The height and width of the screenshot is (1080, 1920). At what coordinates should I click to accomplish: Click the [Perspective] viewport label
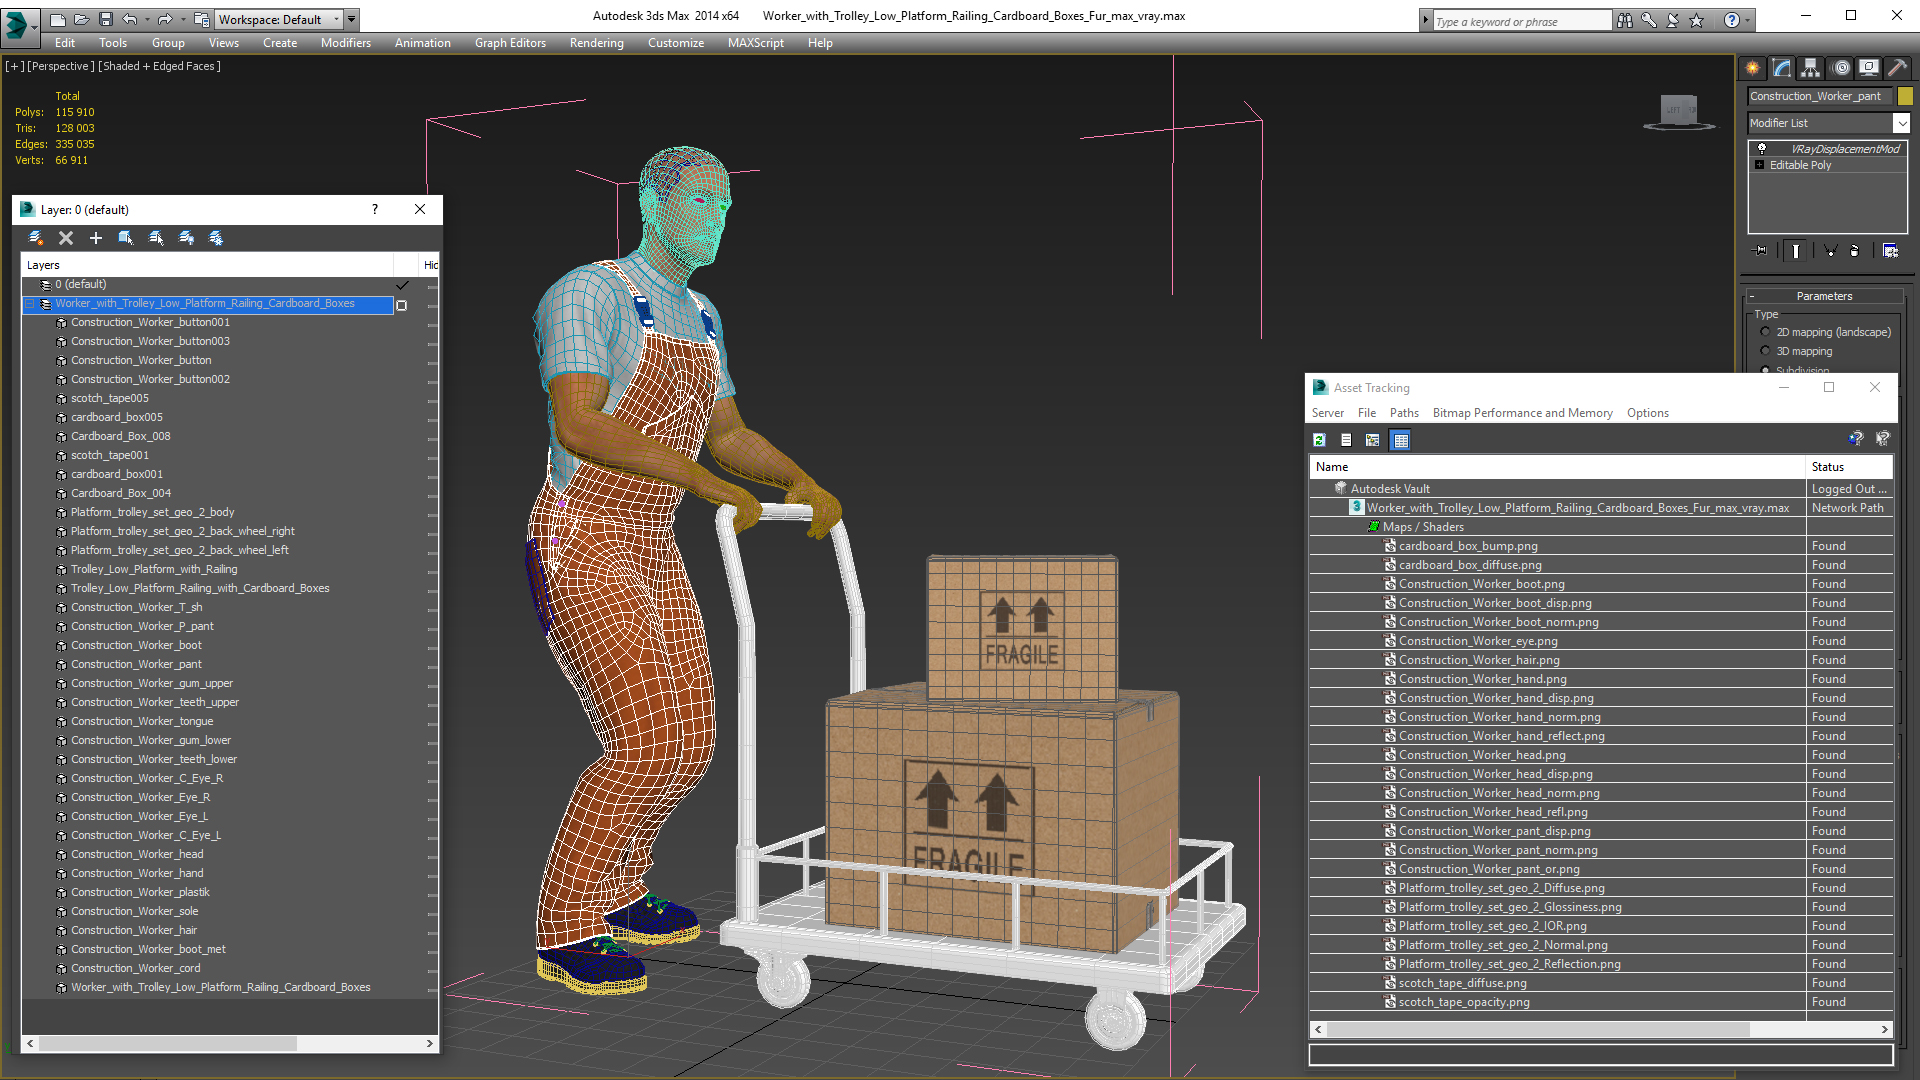tap(61, 66)
